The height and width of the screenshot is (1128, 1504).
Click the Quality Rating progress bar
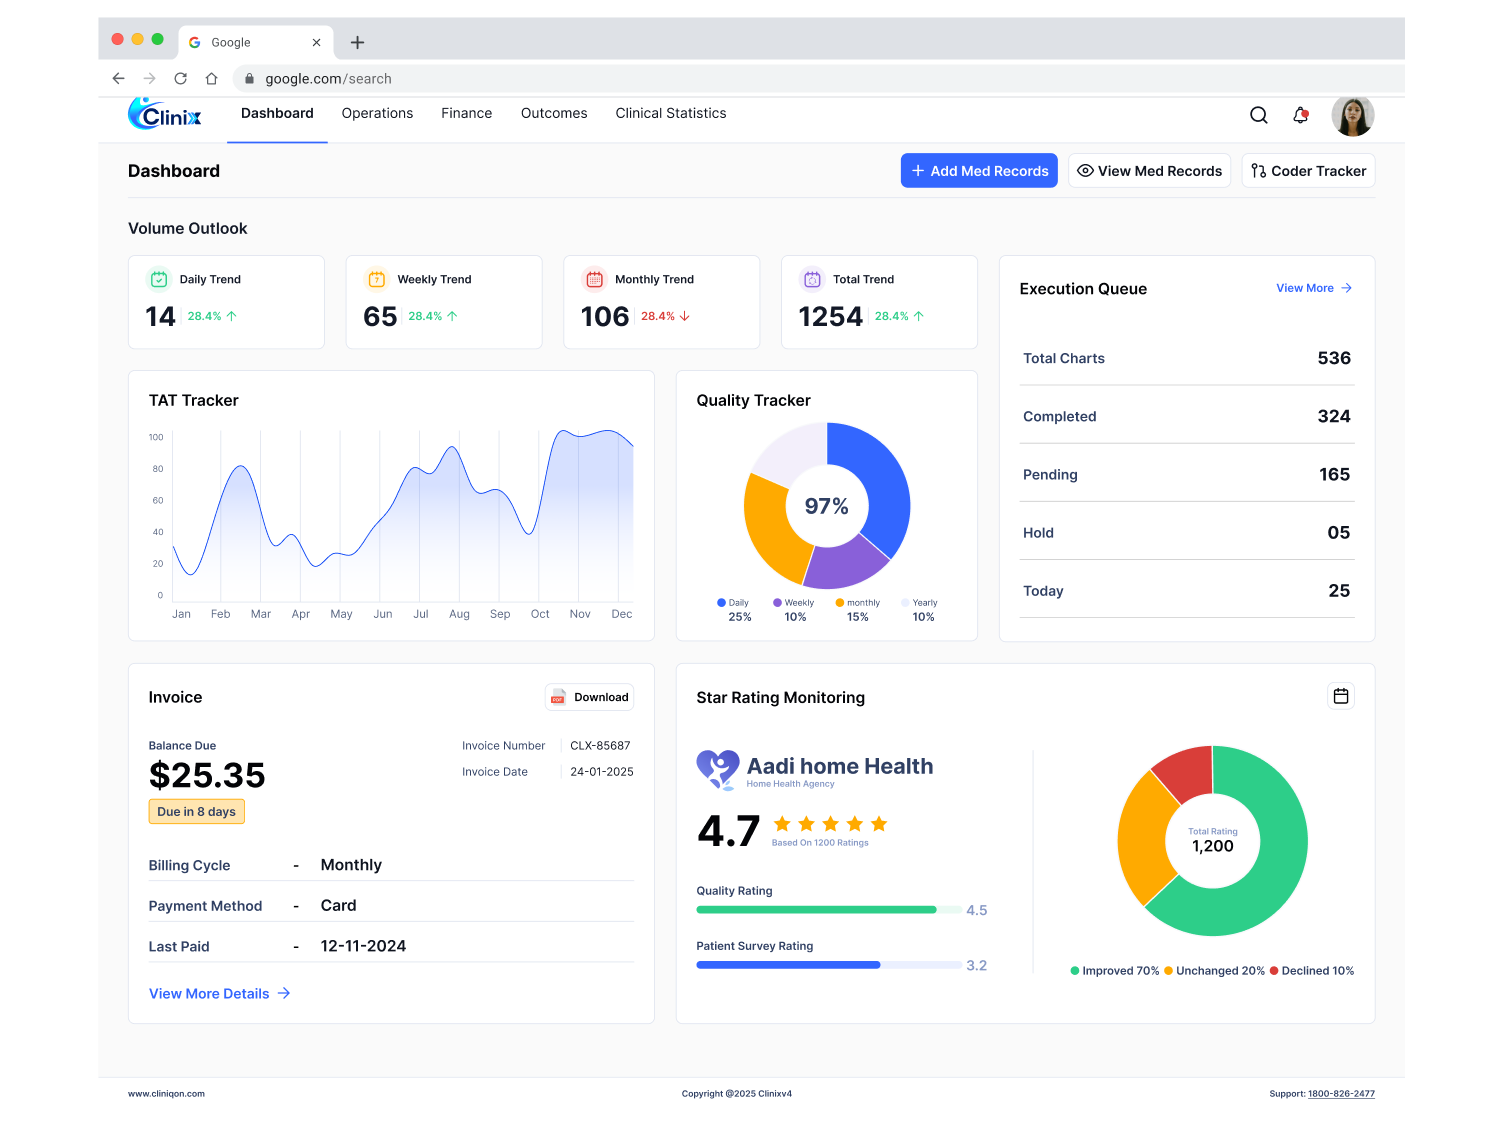[828, 910]
